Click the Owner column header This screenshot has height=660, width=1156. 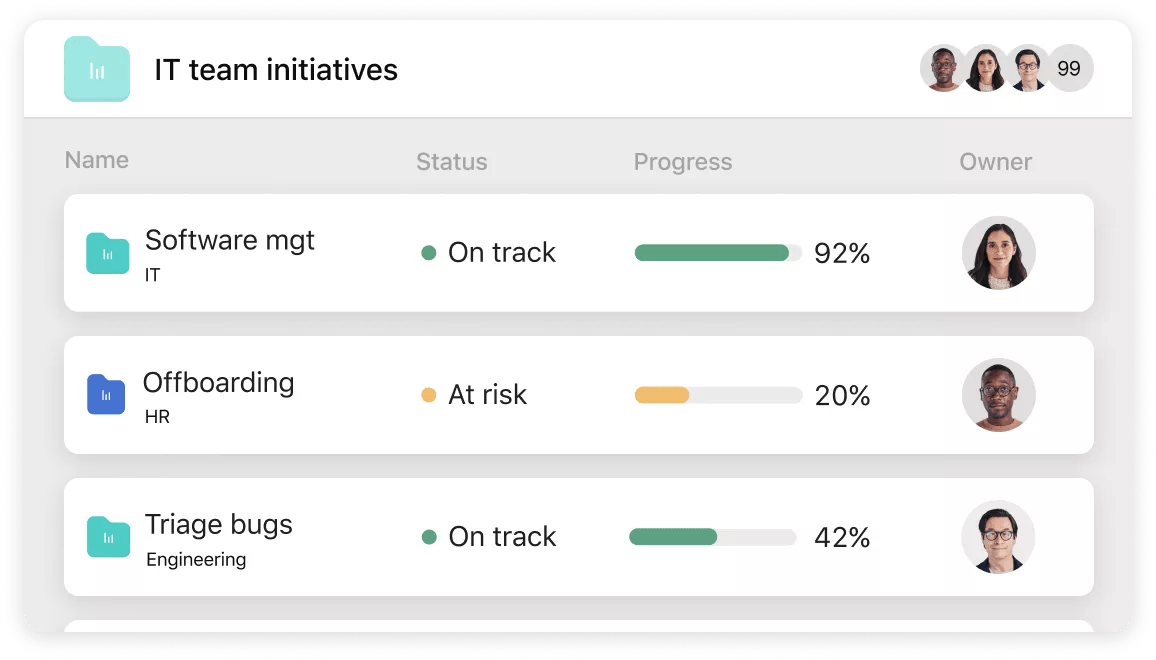[995, 161]
